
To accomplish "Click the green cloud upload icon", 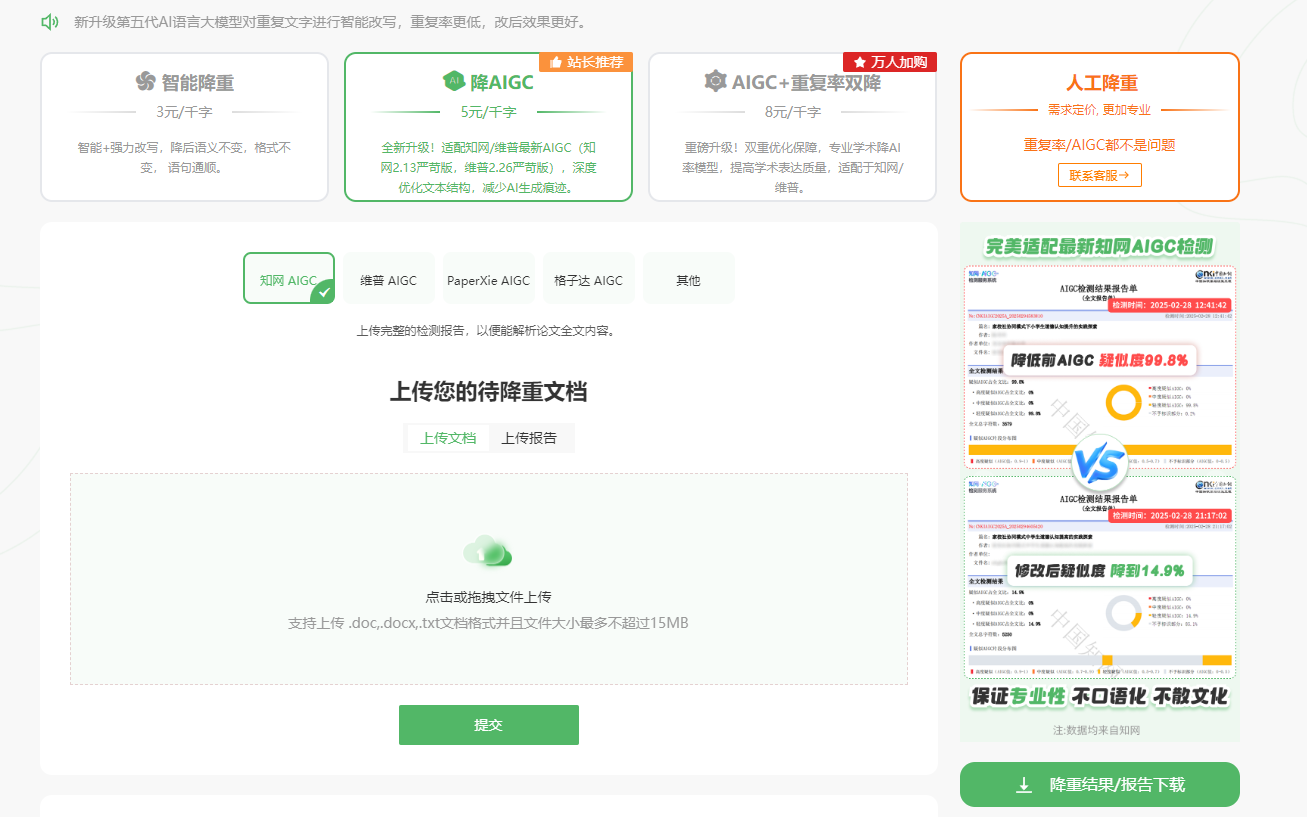I will point(488,551).
